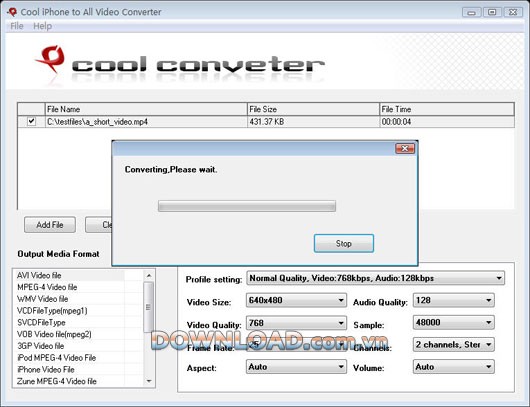
Task: Click the format list scroll down arrow
Action: pyautogui.click(x=149, y=381)
